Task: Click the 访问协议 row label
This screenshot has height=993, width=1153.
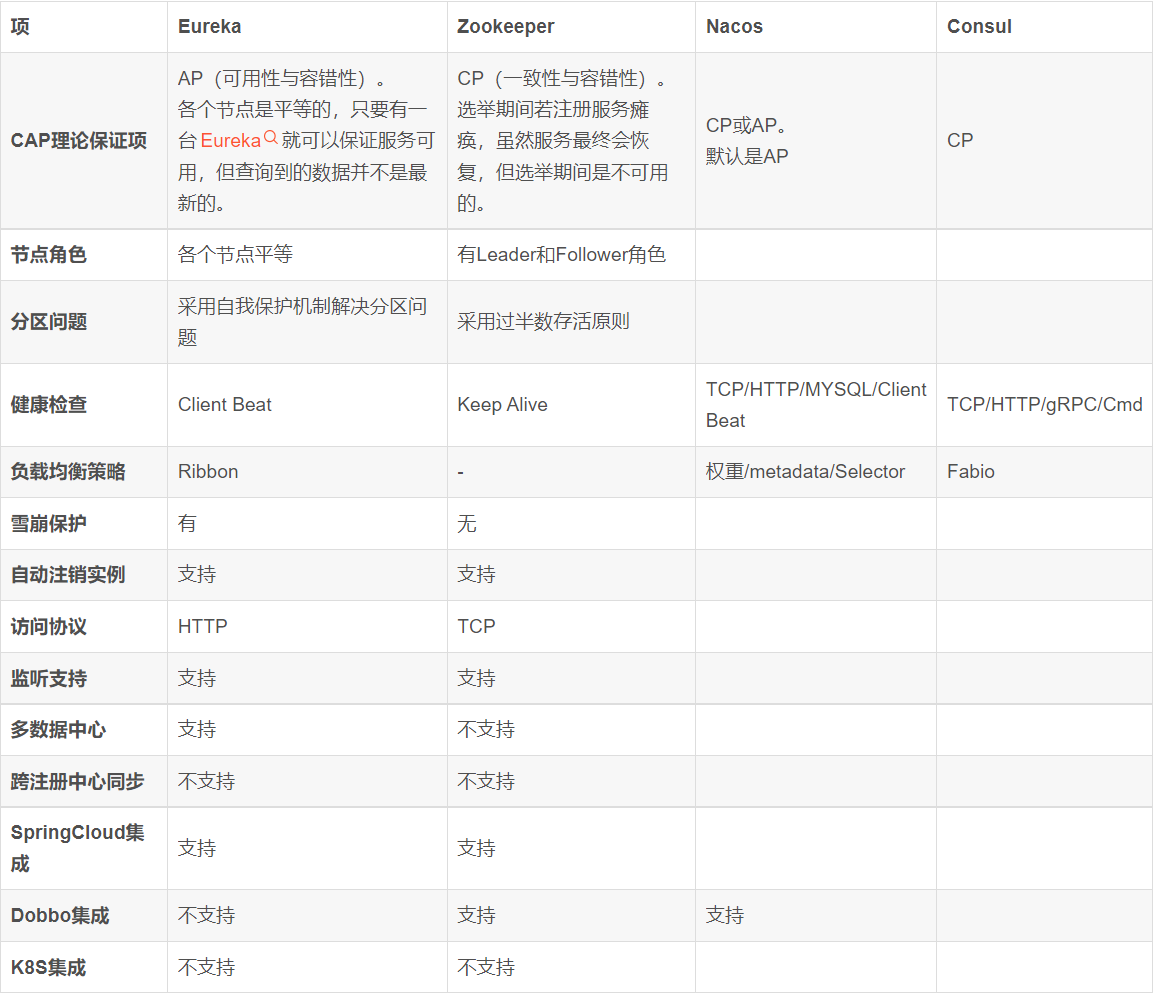Action: click(49, 627)
